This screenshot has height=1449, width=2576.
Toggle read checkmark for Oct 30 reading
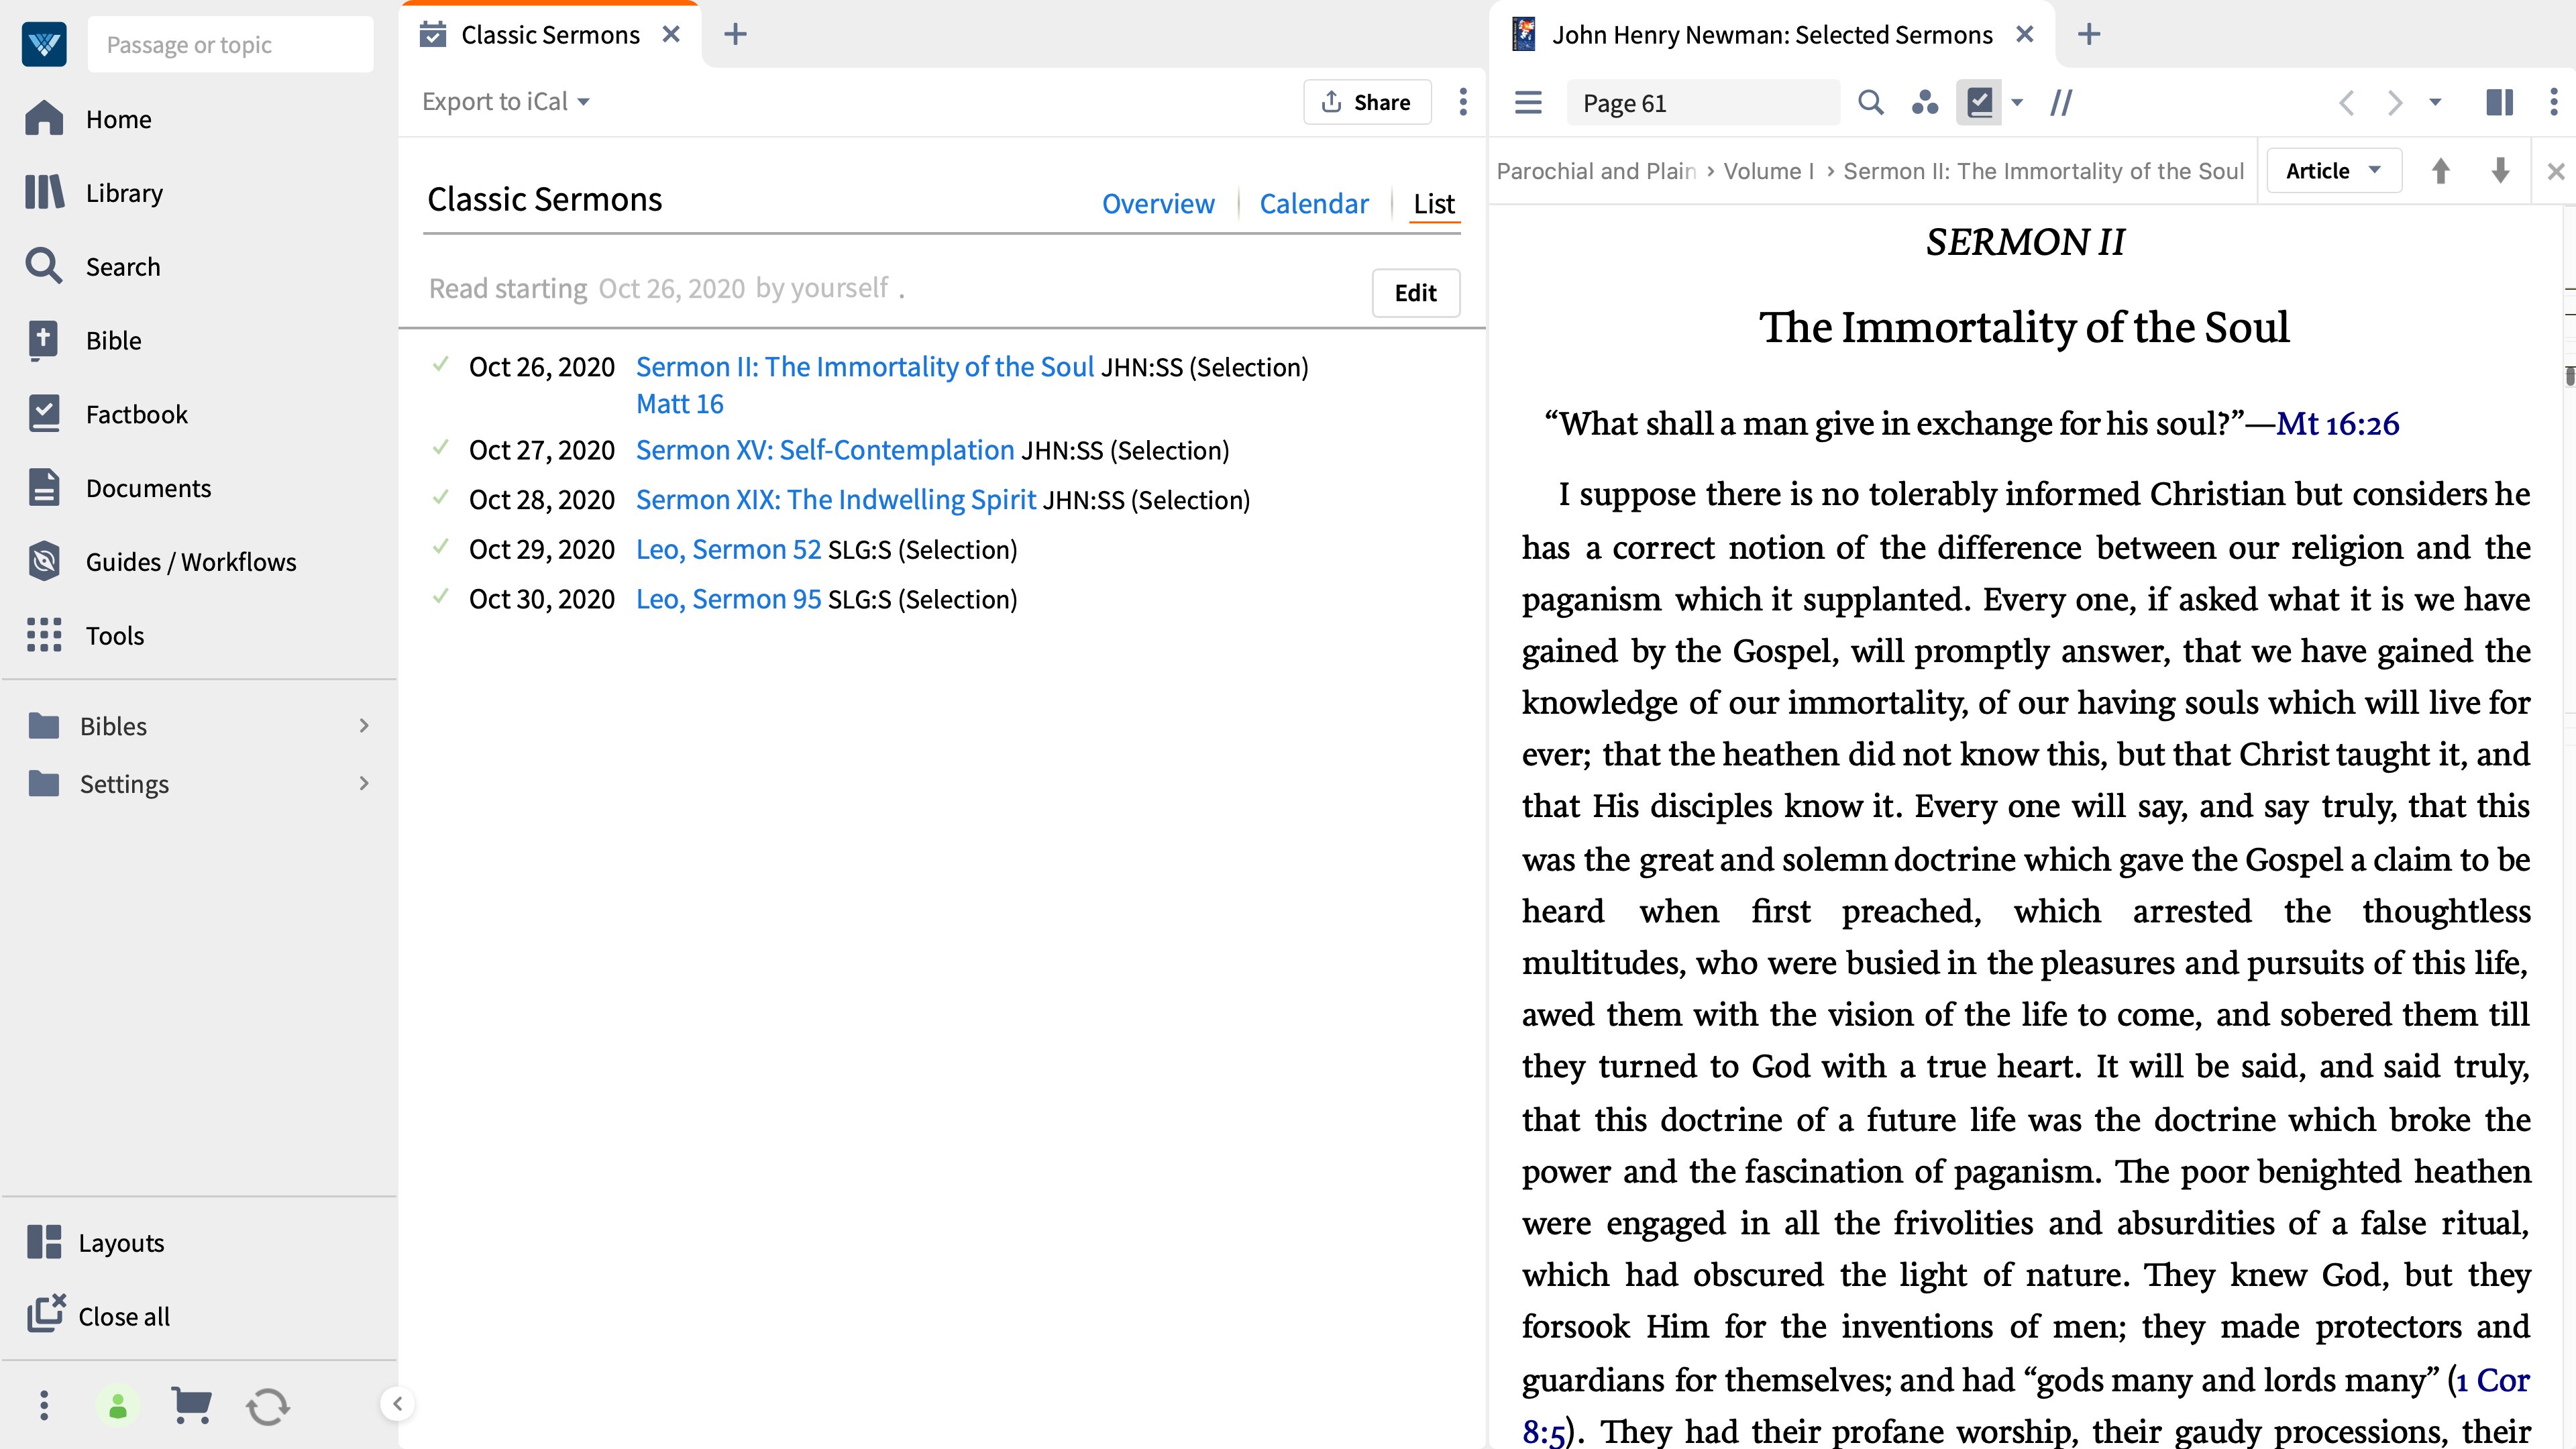tap(440, 597)
